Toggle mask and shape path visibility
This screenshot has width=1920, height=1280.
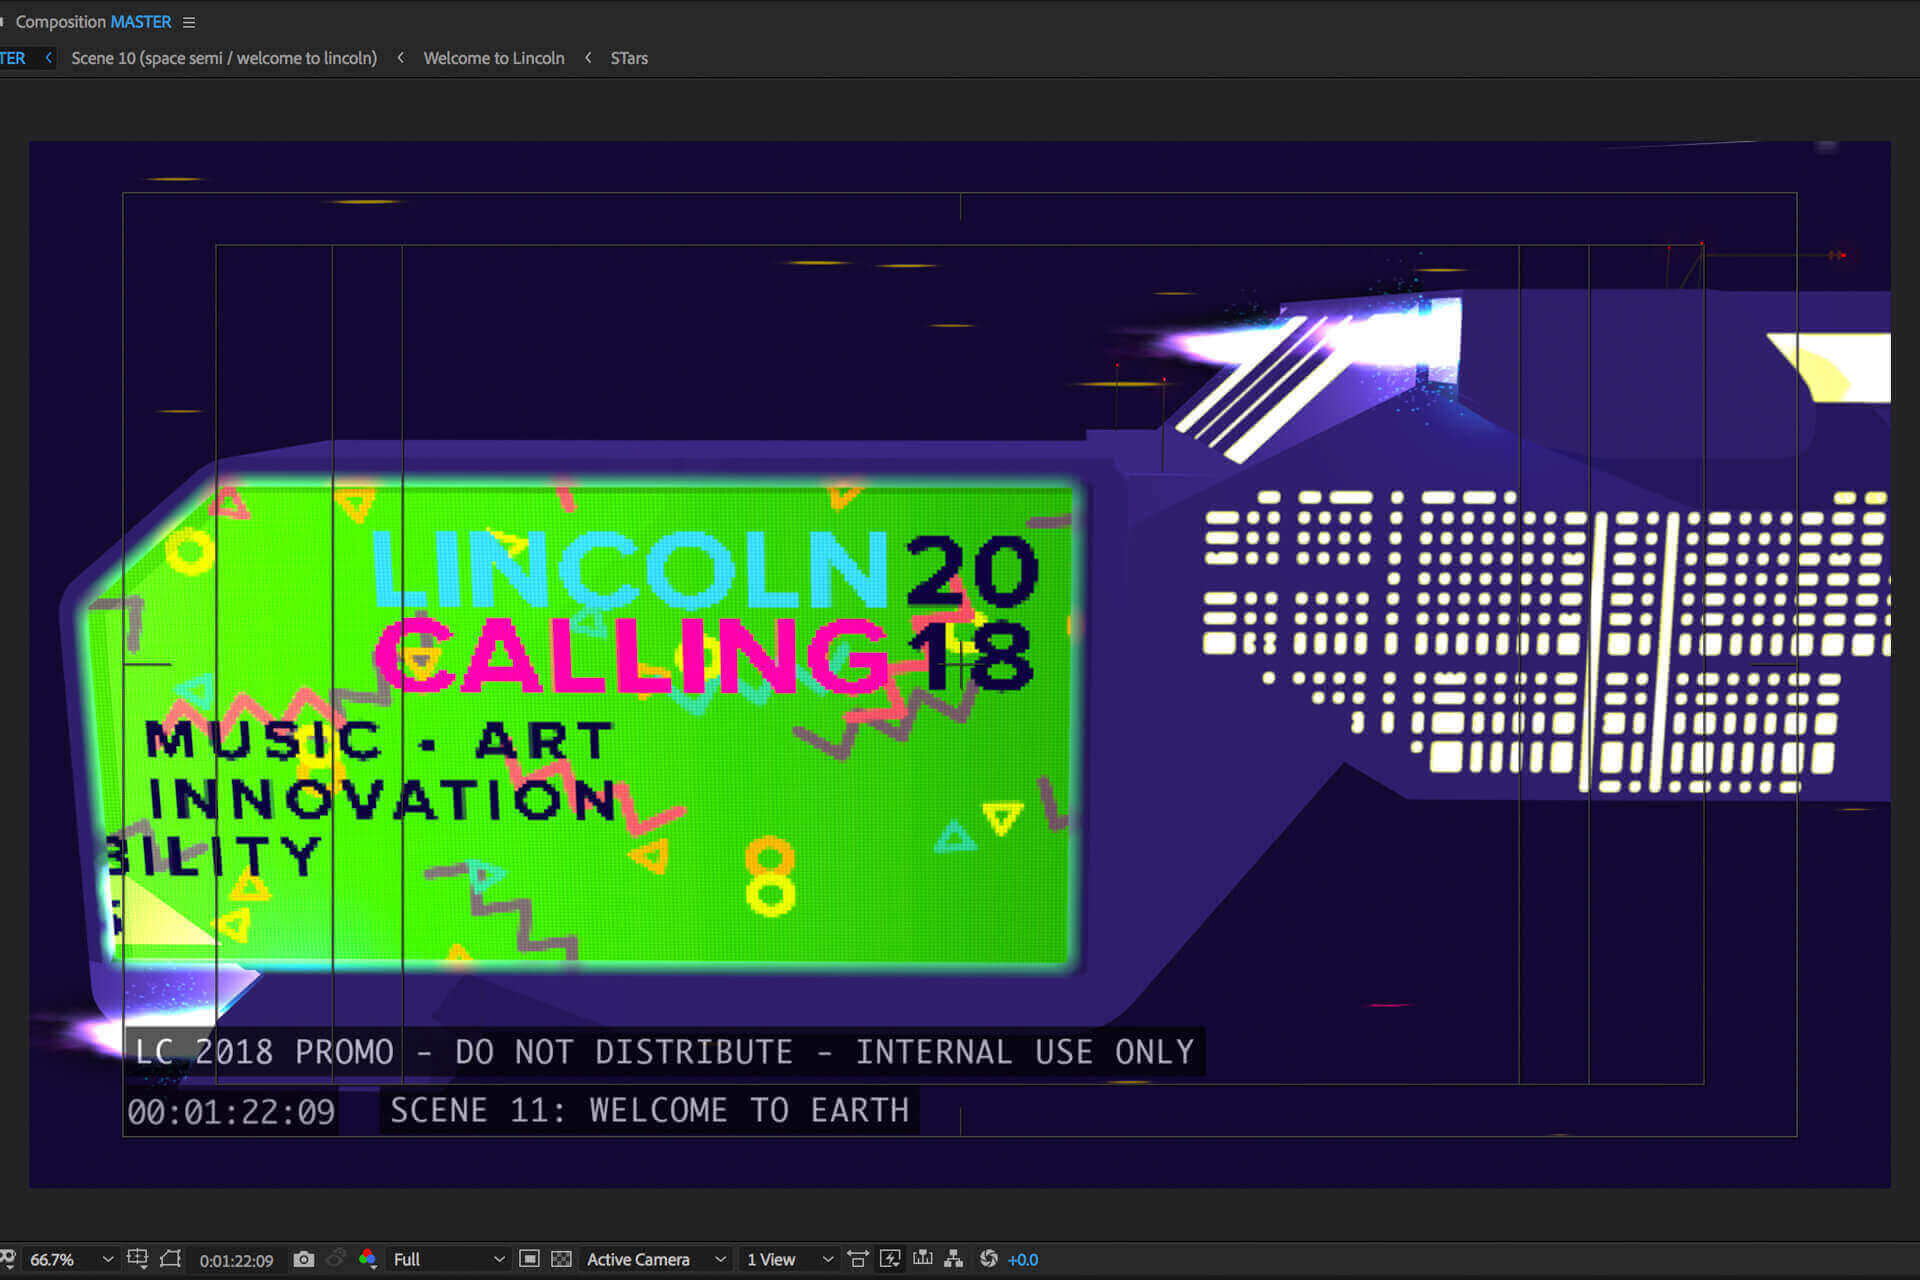171,1259
